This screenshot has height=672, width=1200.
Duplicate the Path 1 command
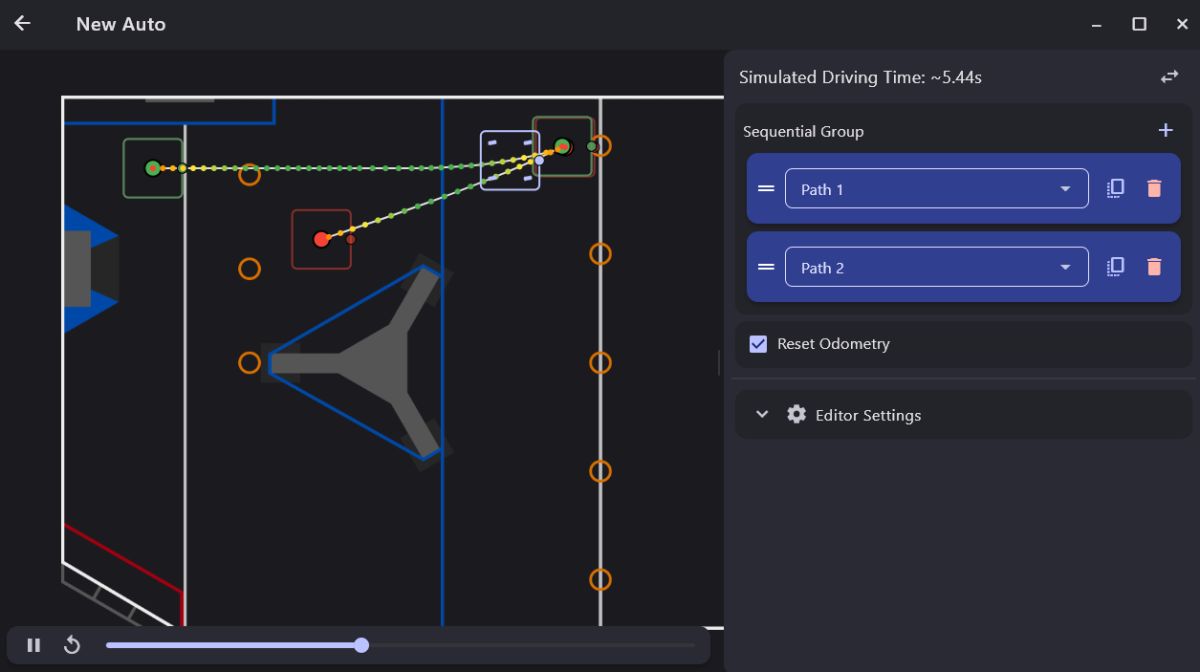pyautogui.click(x=1116, y=188)
